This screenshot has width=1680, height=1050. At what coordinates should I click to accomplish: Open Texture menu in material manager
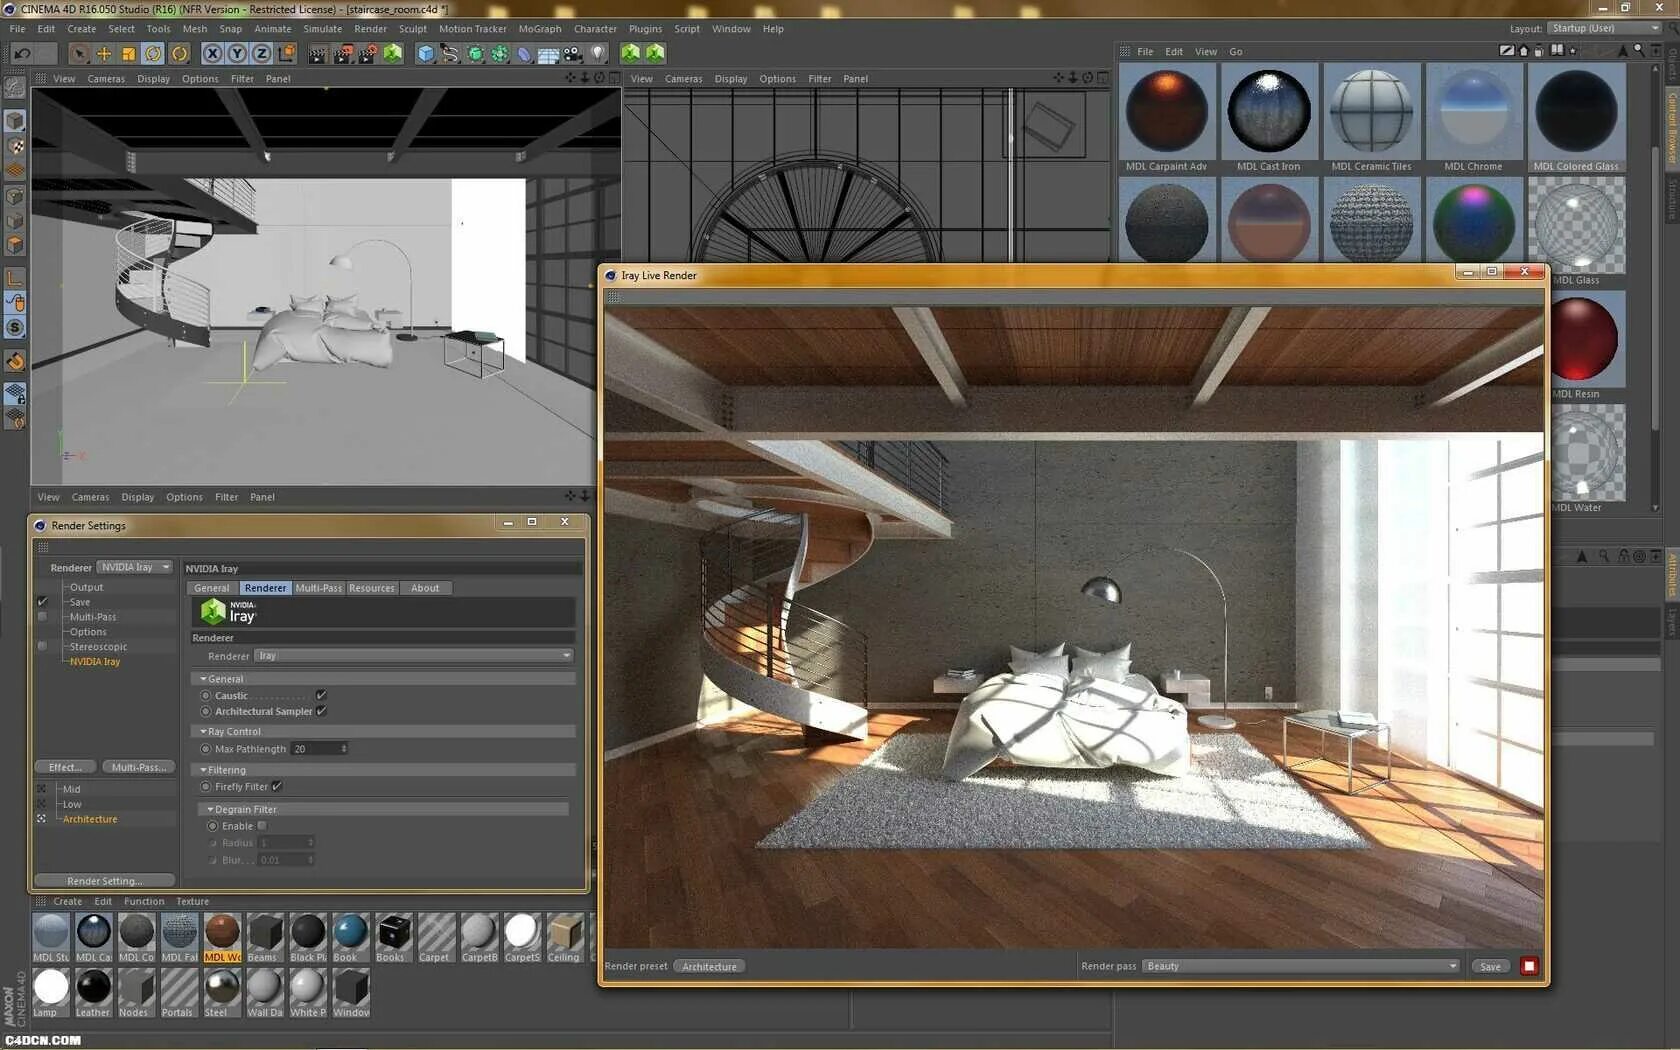pyautogui.click(x=192, y=901)
